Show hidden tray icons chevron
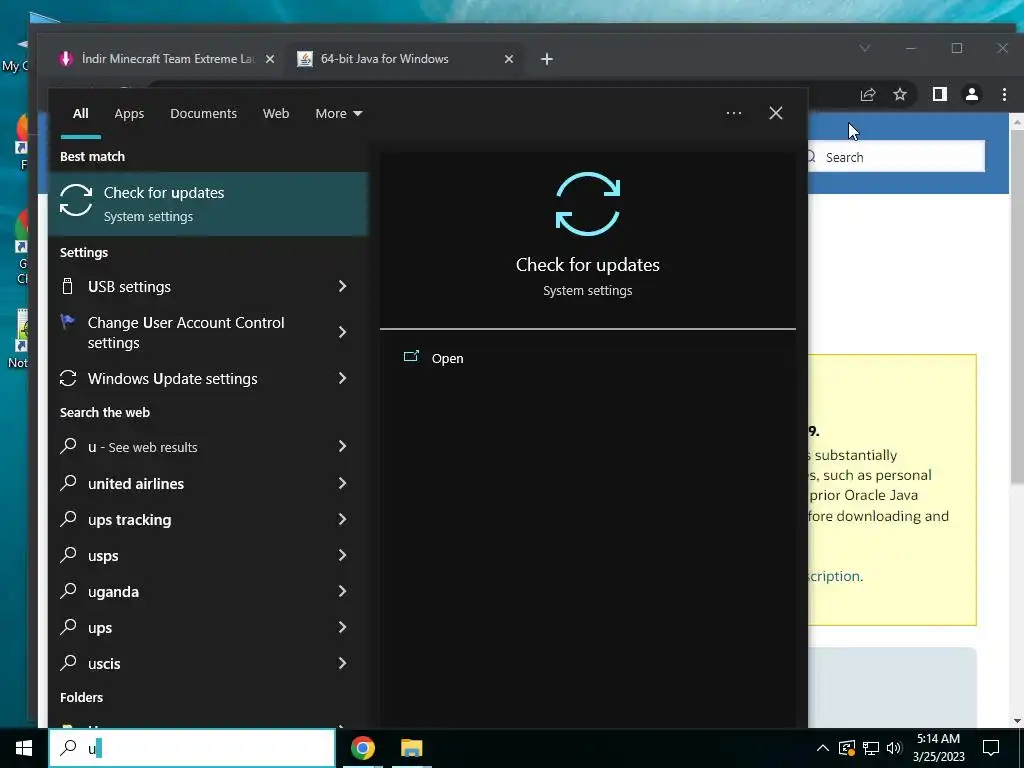Screen dimensions: 1024x768 point(823,748)
